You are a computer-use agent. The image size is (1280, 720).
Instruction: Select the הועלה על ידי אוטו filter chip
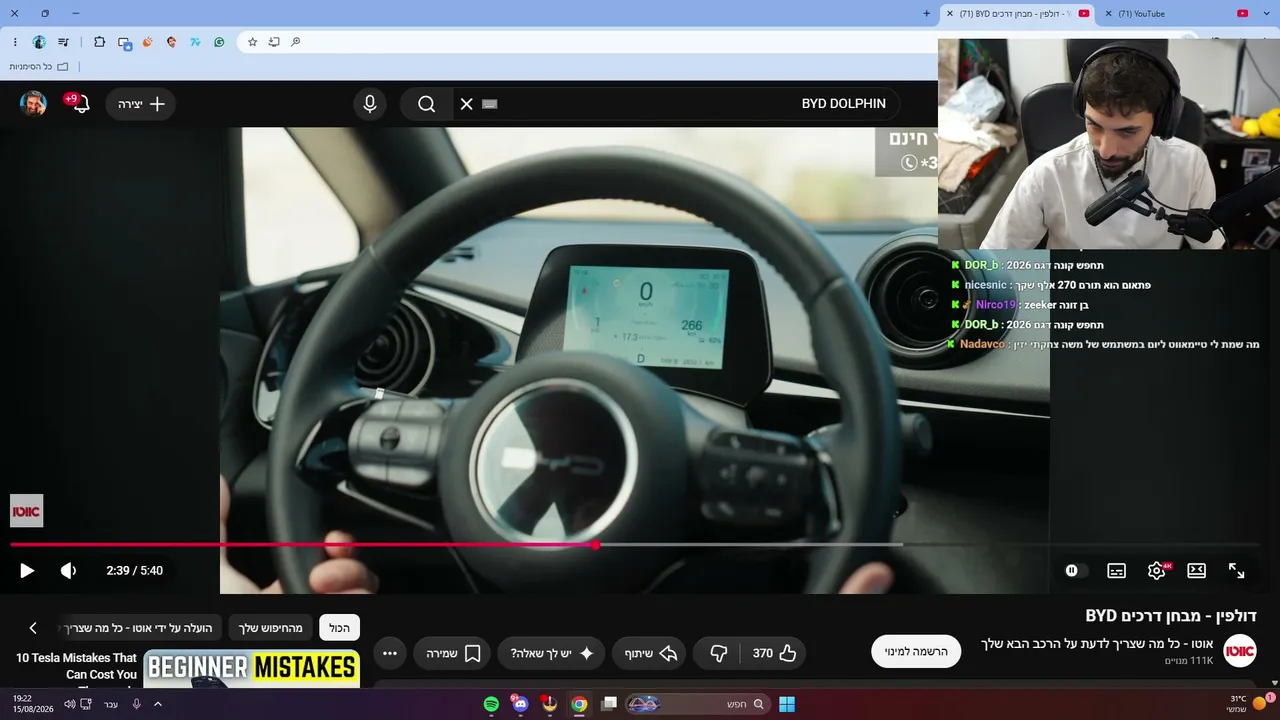click(x=141, y=628)
